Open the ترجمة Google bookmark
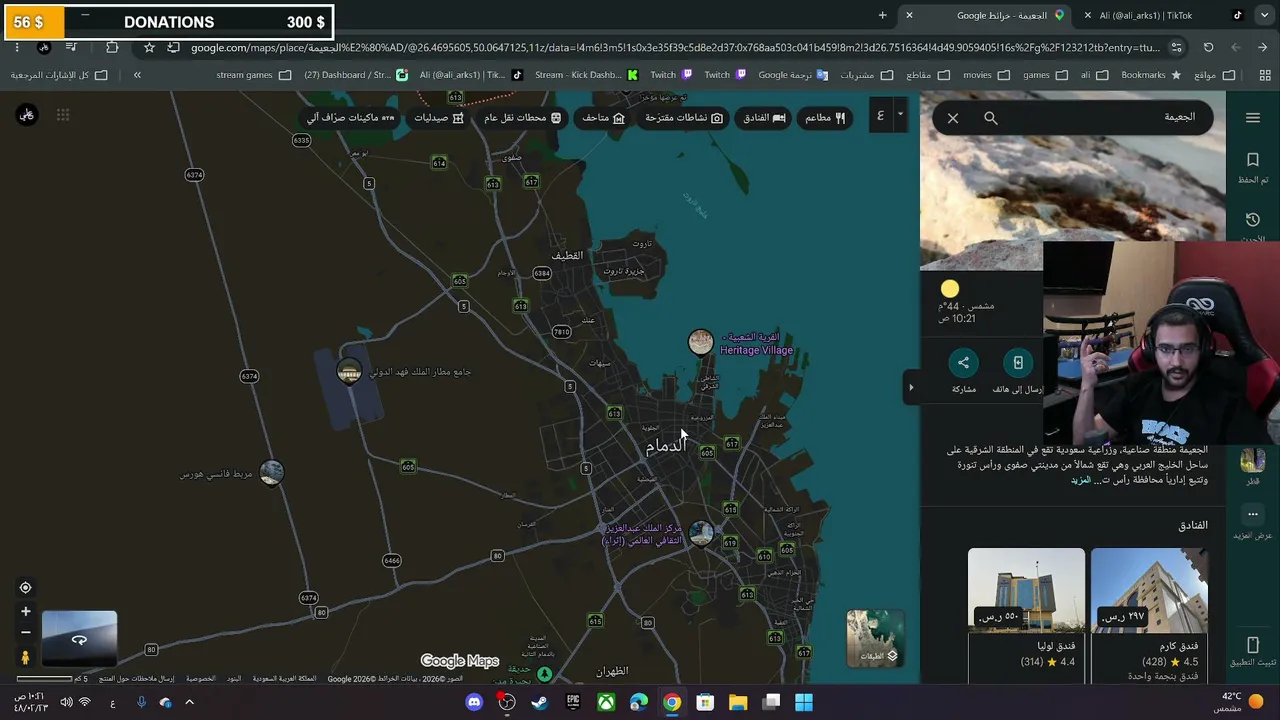Screen dimensions: 1280x720 [793, 75]
